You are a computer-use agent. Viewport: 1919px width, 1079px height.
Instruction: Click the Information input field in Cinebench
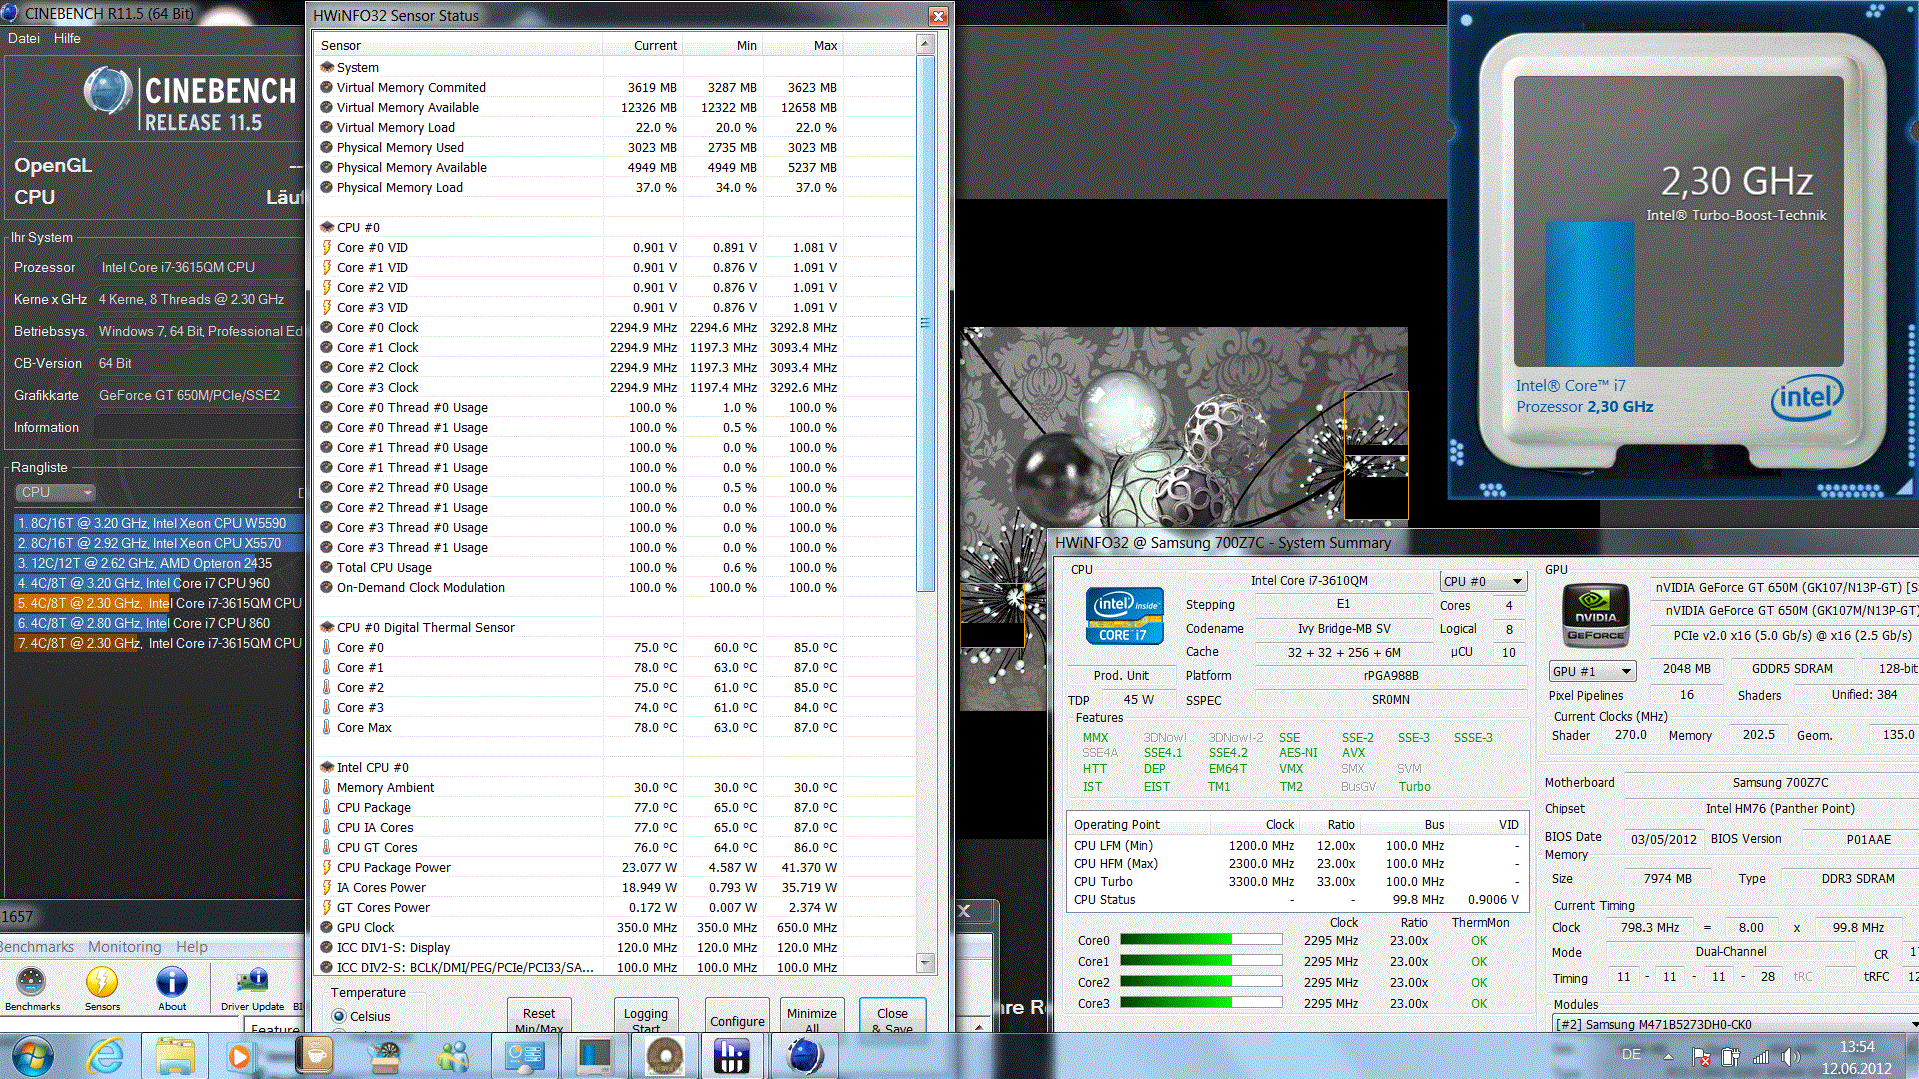click(x=198, y=427)
